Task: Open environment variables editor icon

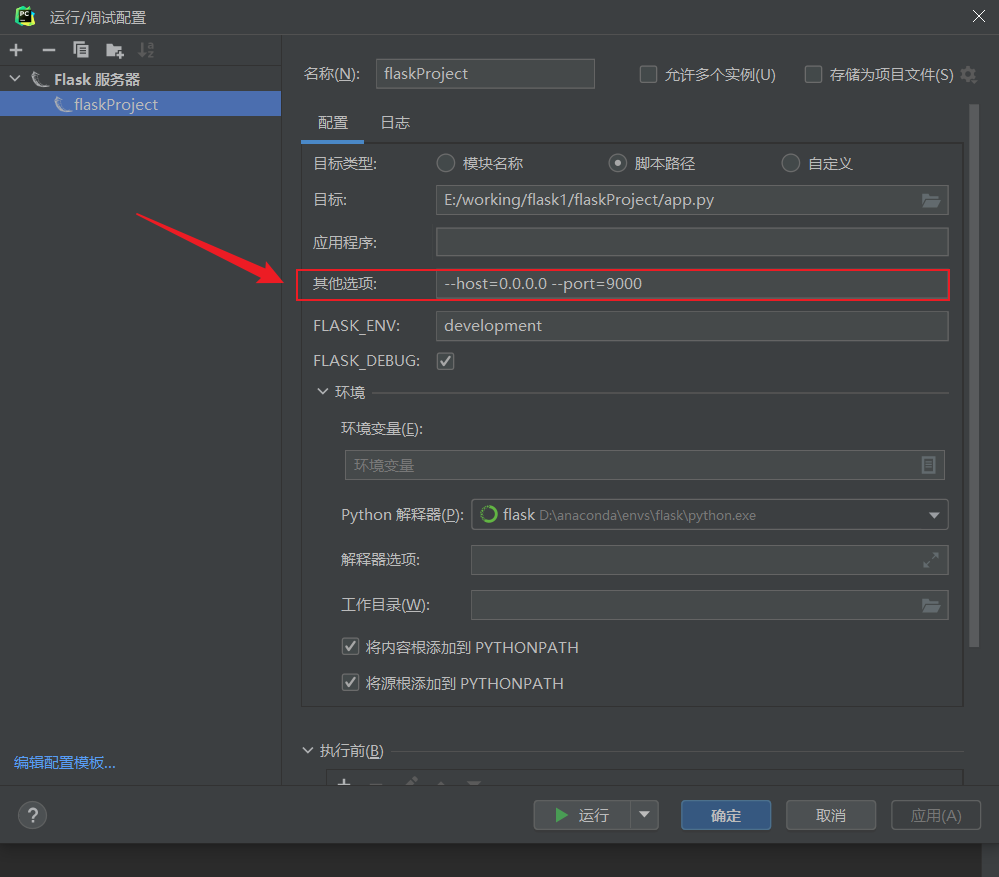Action: pos(928,465)
